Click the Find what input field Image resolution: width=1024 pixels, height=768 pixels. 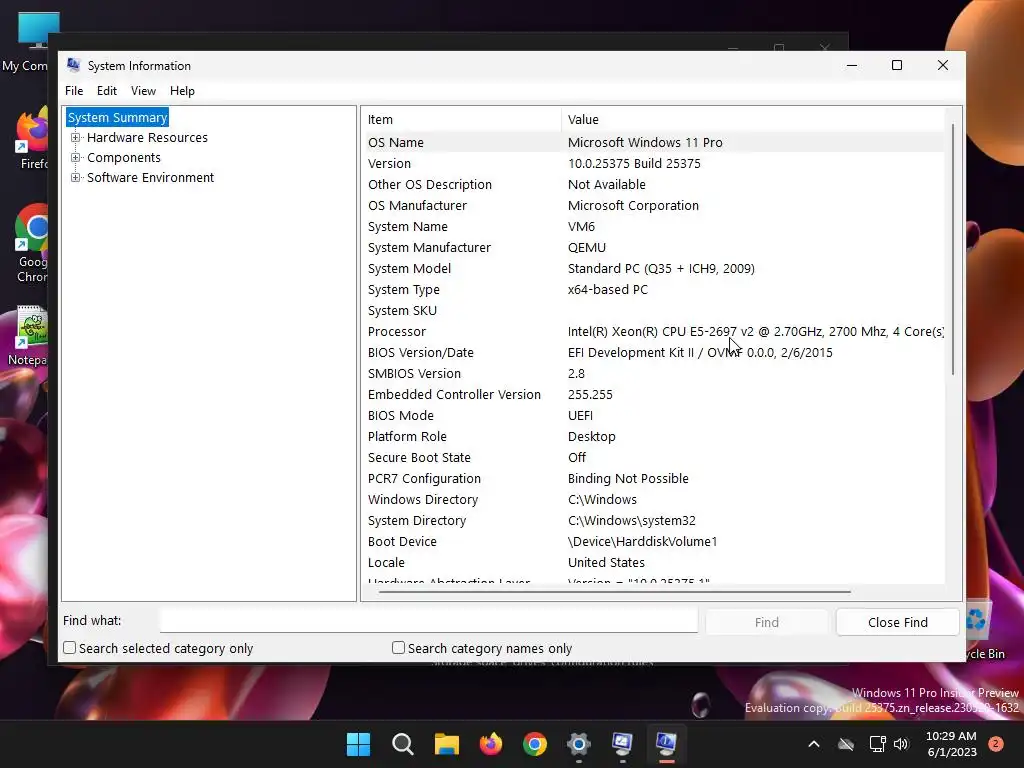429,620
